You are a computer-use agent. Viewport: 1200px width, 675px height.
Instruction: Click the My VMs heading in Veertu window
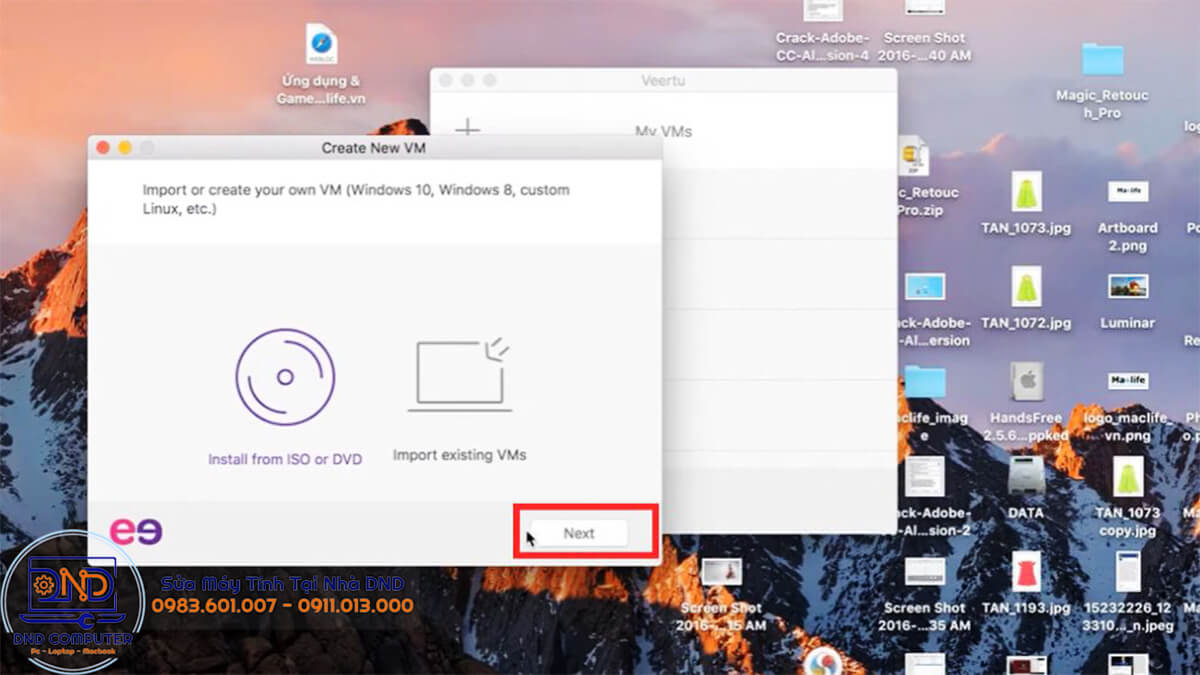(664, 131)
